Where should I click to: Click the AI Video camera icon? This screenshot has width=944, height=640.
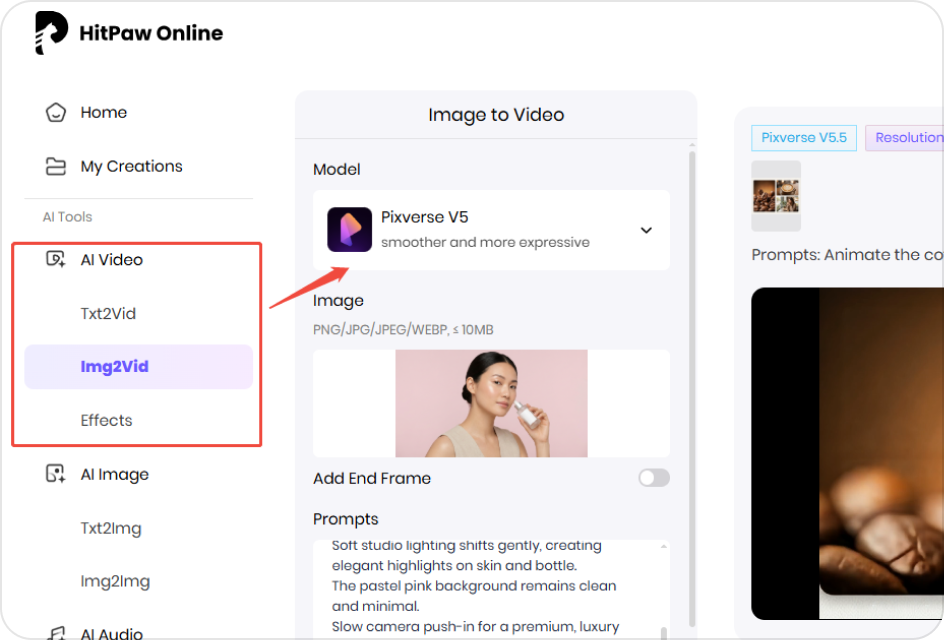coord(55,259)
